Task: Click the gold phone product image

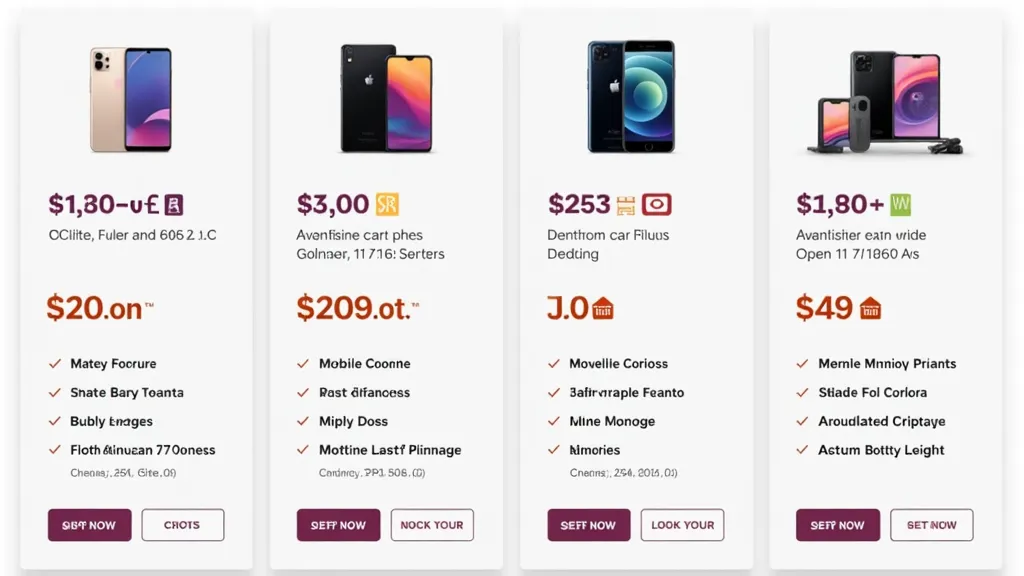Action: click(x=131, y=97)
